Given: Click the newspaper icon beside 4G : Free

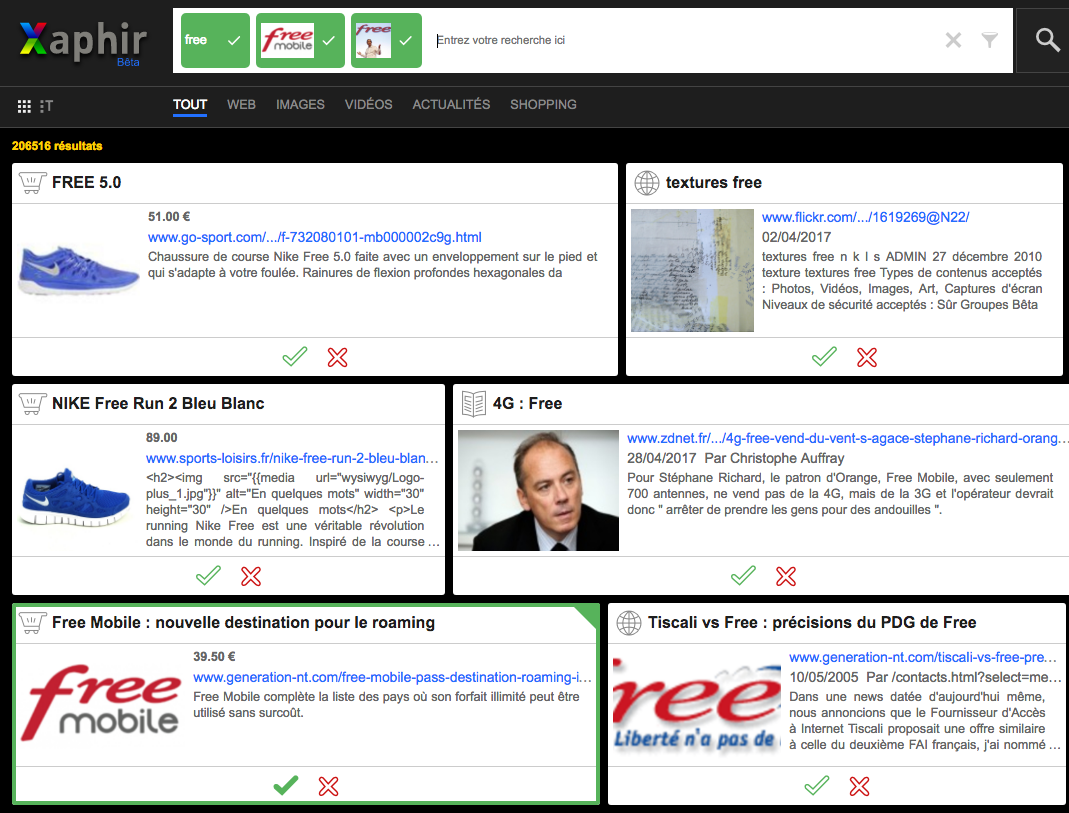Looking at the screenshot, I should [473, 403].
